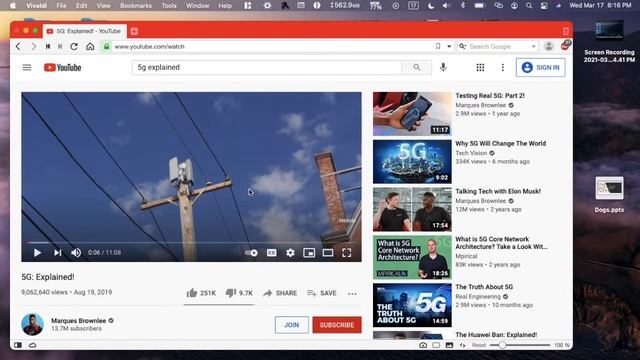
Task: Open the File menu
Action: [x=61, y=6]
